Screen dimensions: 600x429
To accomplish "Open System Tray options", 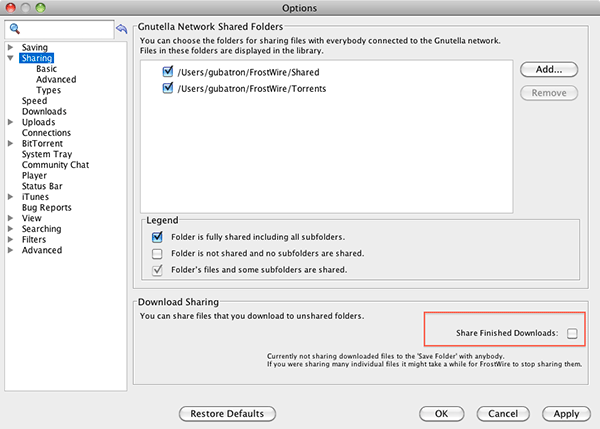I will [47, 154].
